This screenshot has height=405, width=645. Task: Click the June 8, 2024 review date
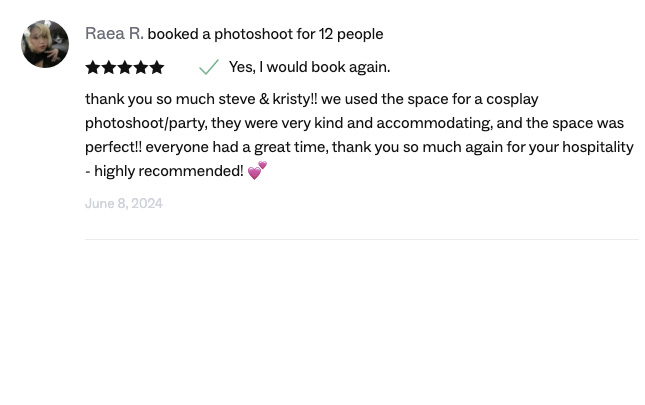pyautogui.click(x=124, y=204)
